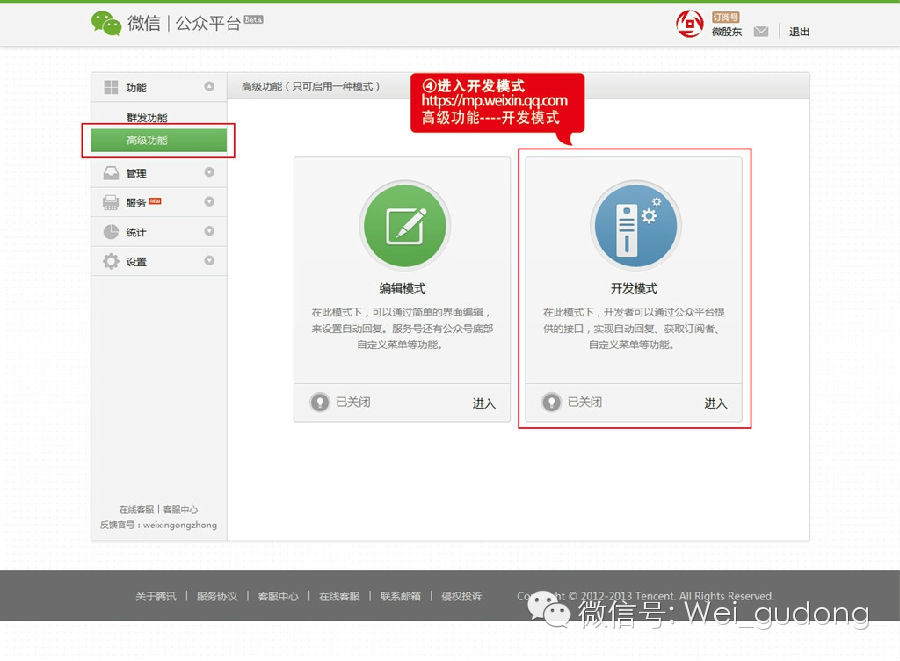Click the 功能 grid icon

click(x=111, y=87)
